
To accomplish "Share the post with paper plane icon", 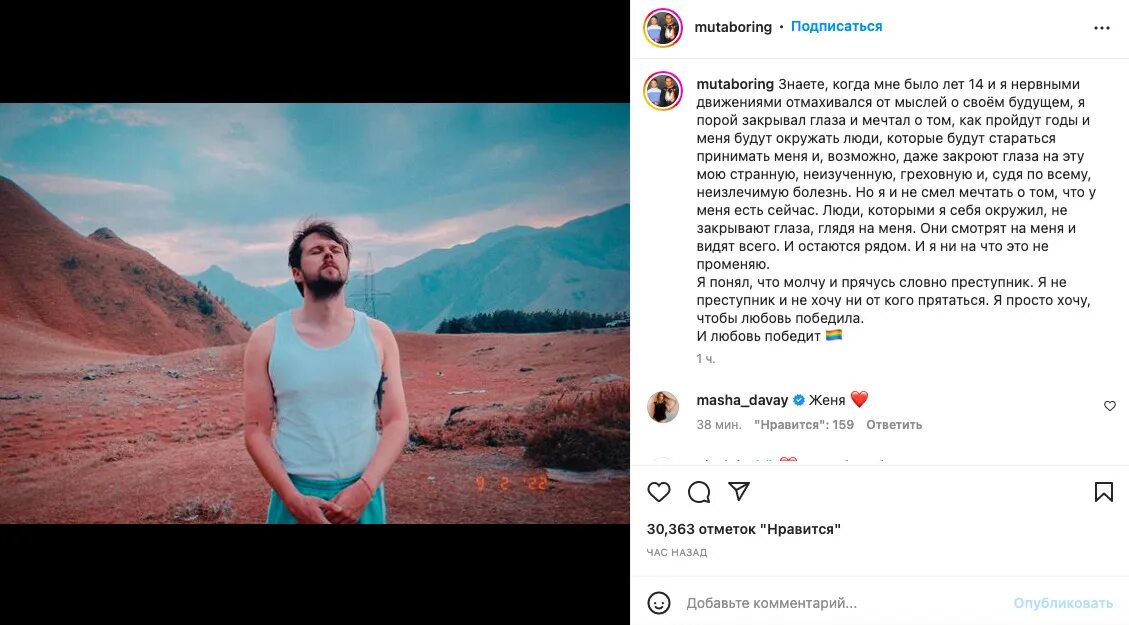I will pyautogui.click(x=739, y=492).
